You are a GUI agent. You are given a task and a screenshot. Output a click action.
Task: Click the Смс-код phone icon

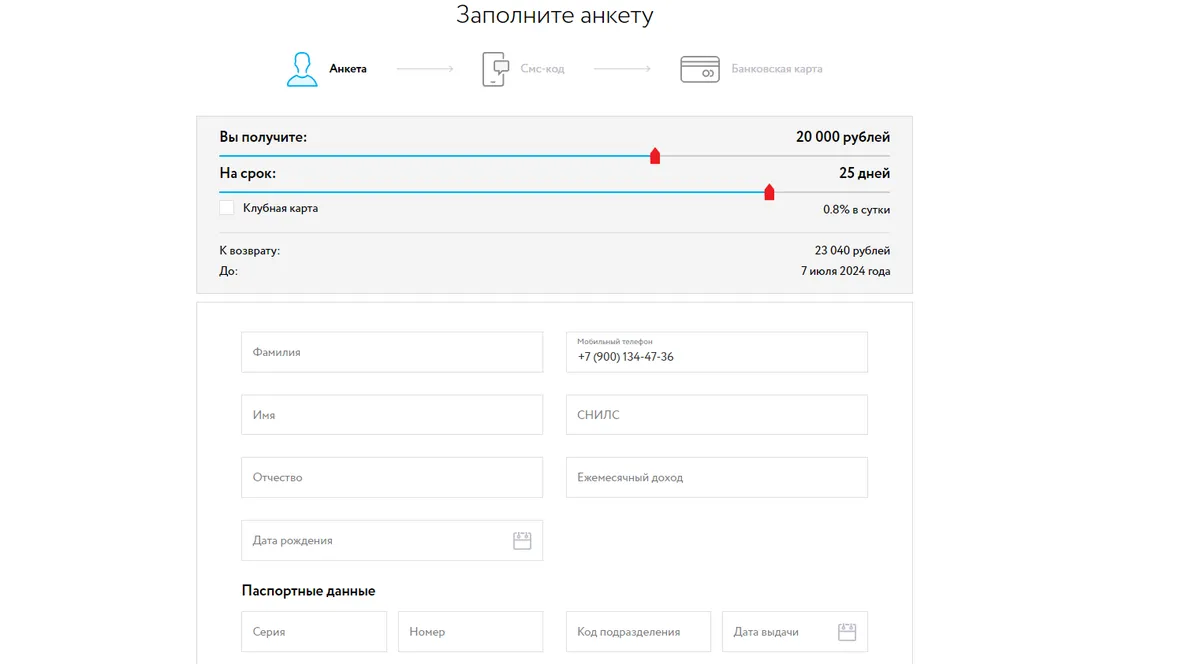pos(495,69)
